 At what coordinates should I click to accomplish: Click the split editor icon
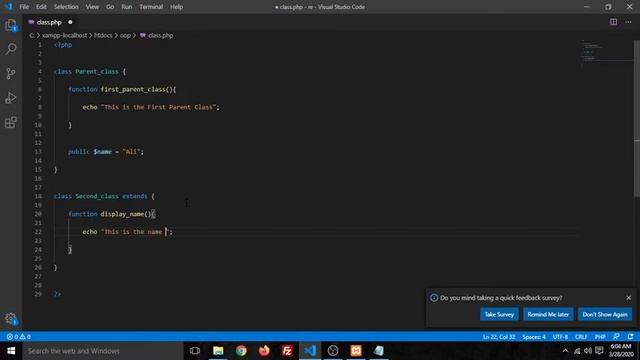point(613,22)
